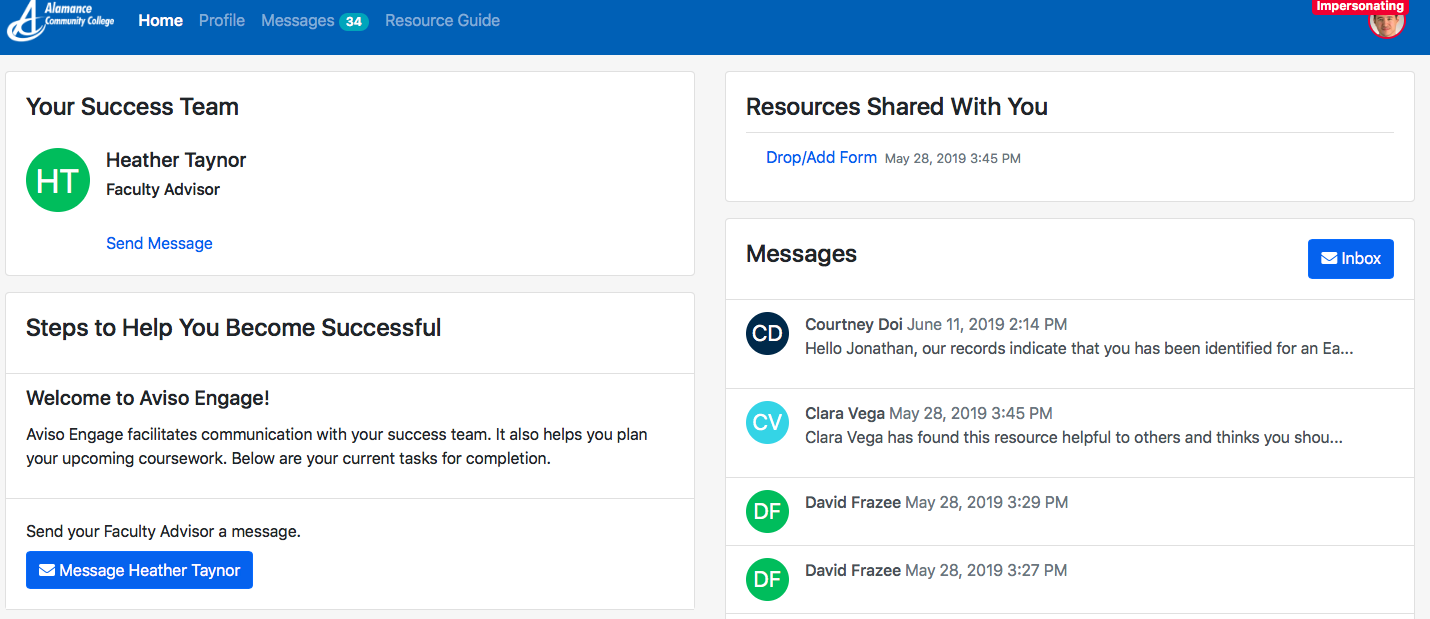Open the Drop/Add Form resource
This screenshot has height=619, width=1430.
point(821,157)
